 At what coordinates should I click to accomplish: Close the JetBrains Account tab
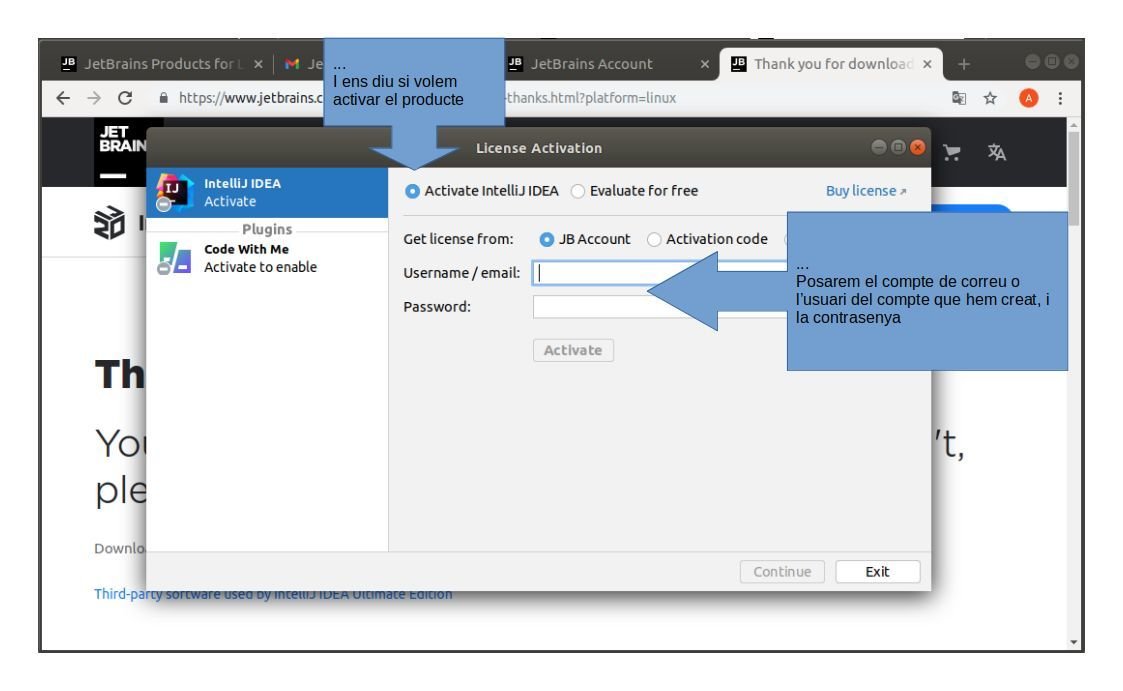(x=705, y=64)
